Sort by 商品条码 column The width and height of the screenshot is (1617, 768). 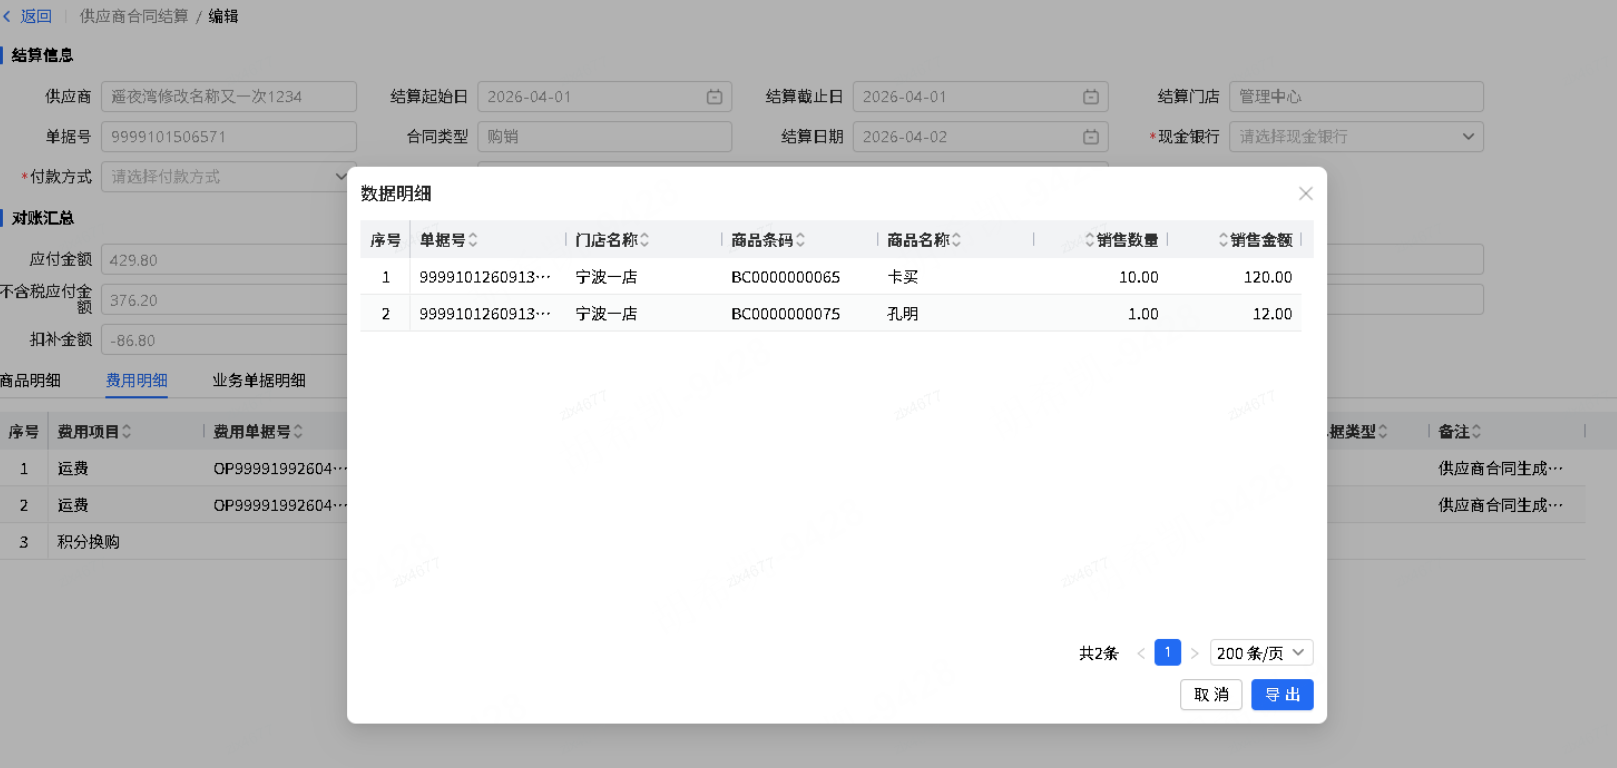[x=800, y=240]
